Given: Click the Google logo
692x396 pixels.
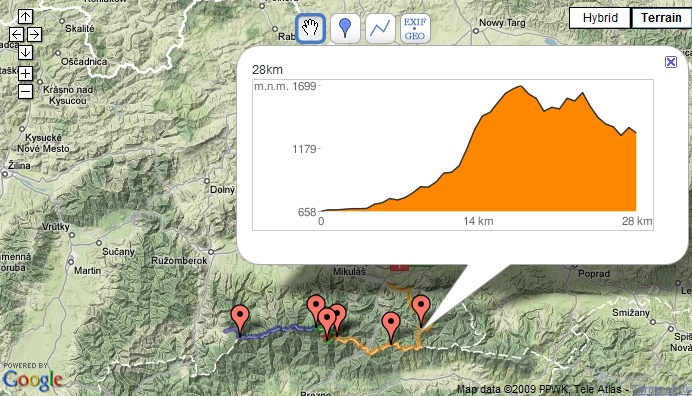Looking at the screenshot, I should 33,380.
